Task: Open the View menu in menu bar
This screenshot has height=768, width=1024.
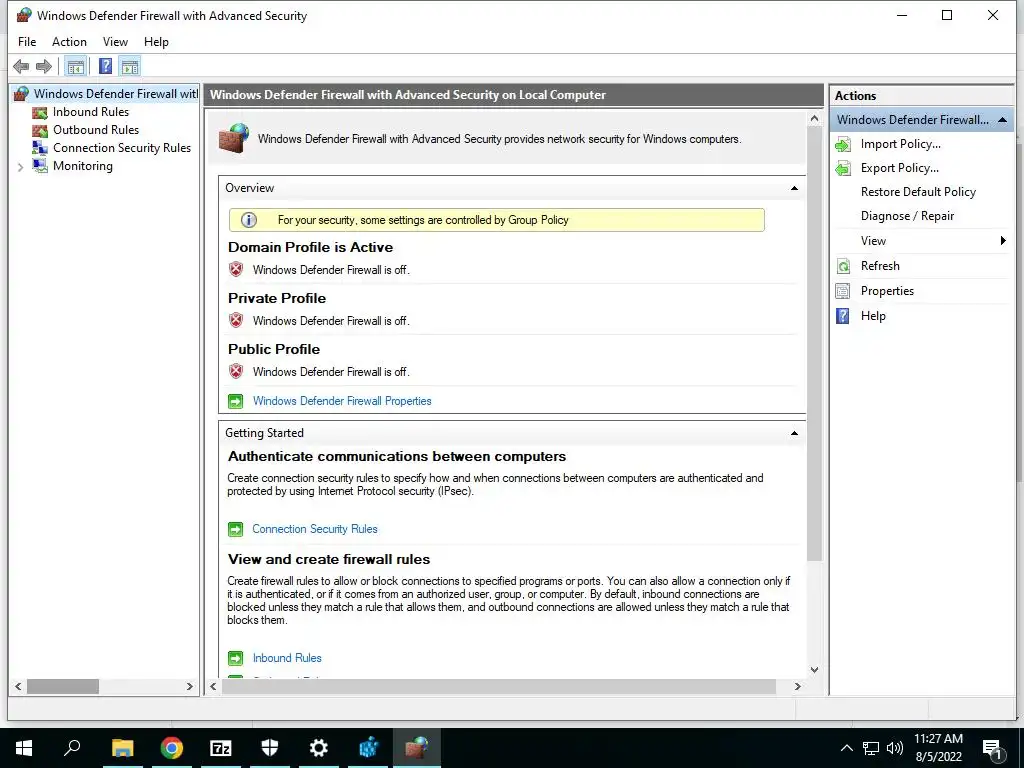Action: (115, 42)
